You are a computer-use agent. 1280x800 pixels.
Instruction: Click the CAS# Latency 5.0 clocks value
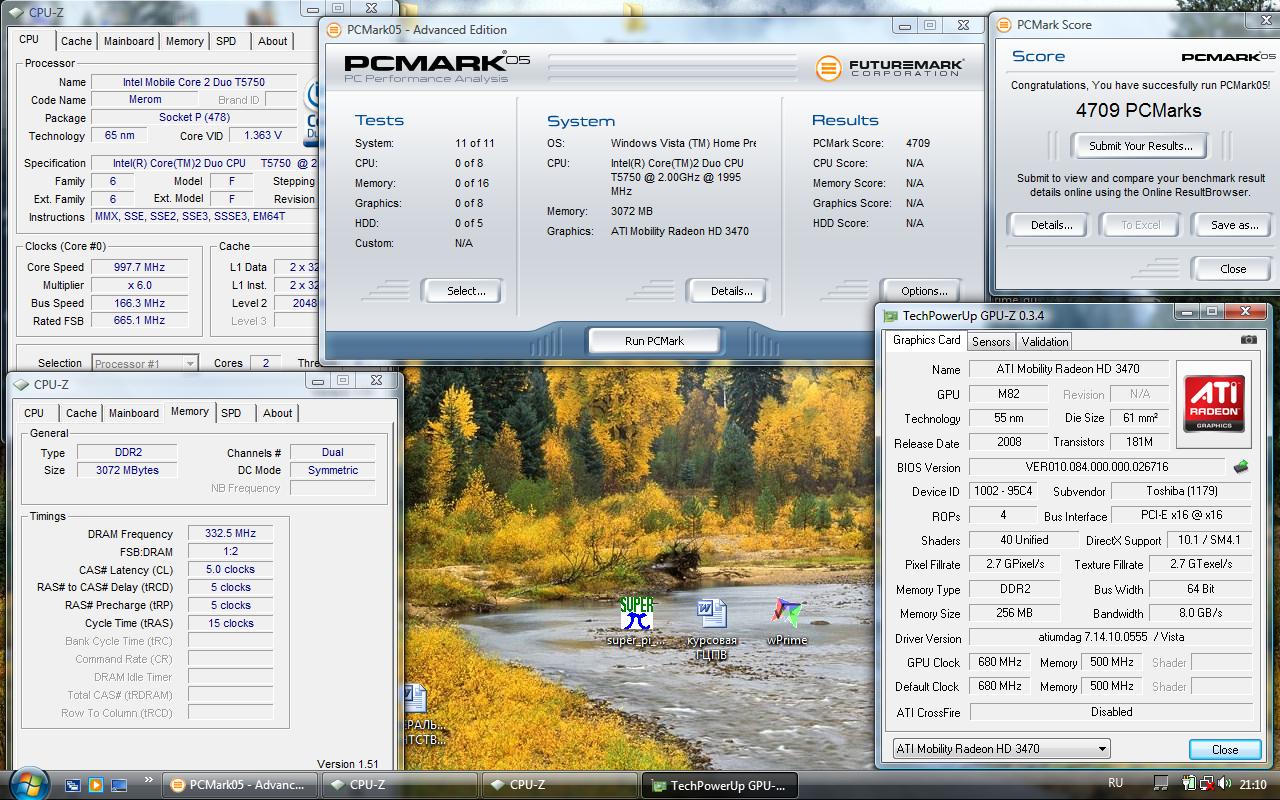click(230, 570)
